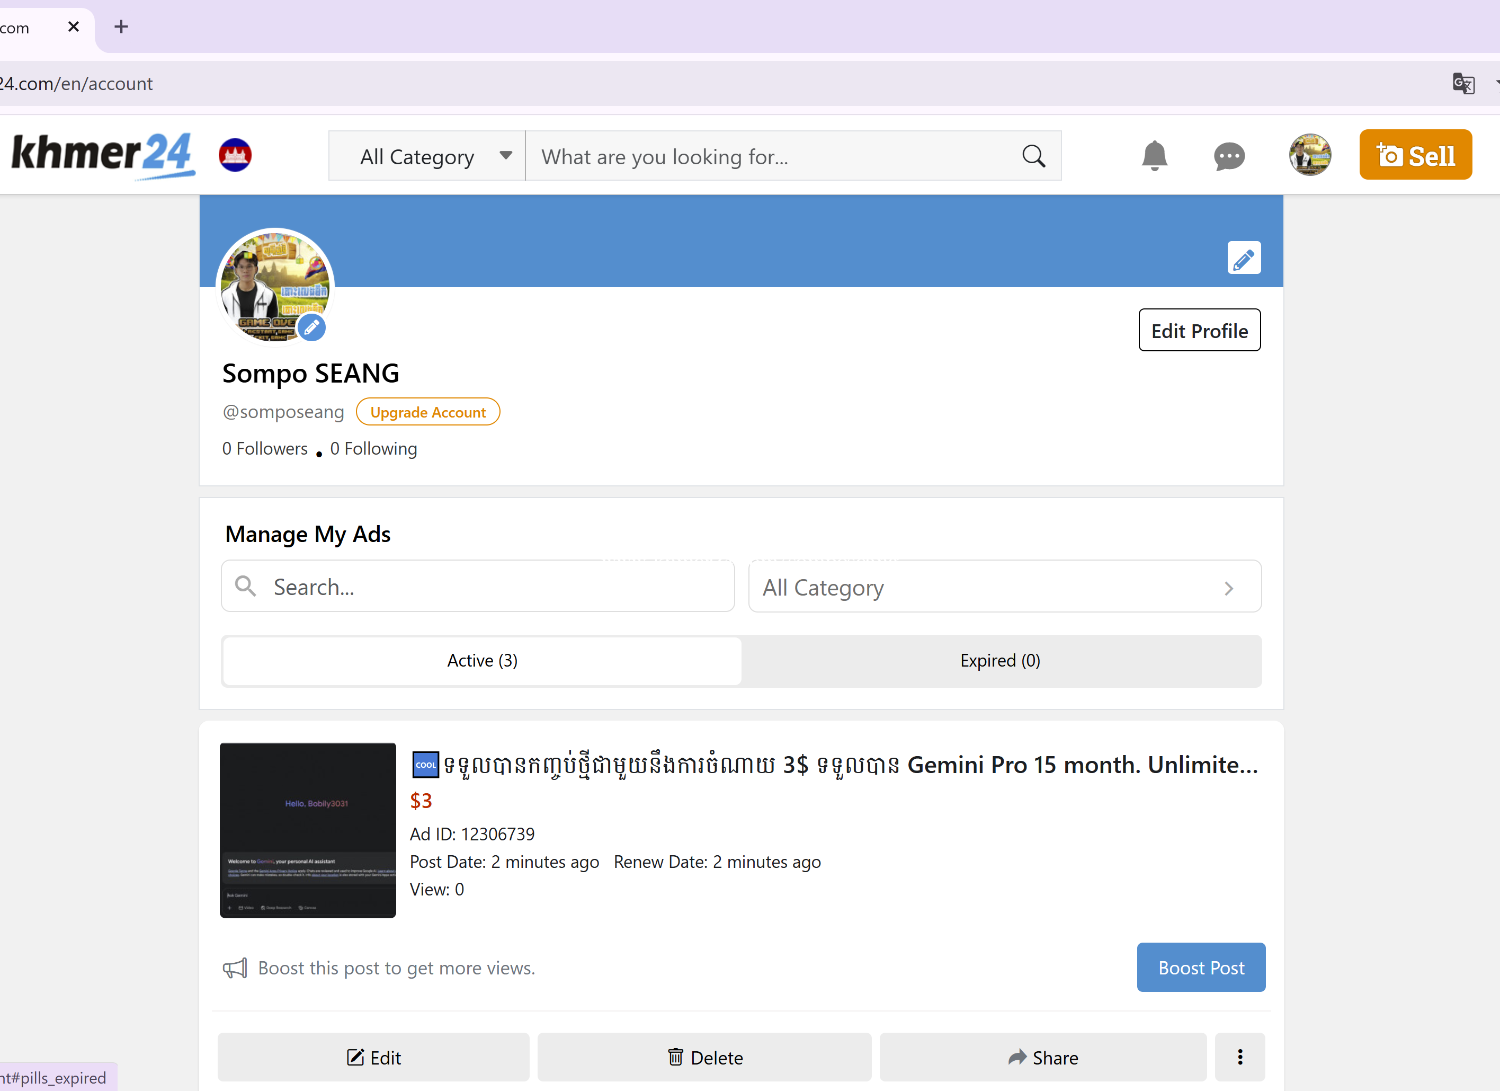Click the $3 price text
The image size is (1500, 1091).
click(x=421, y=801)
